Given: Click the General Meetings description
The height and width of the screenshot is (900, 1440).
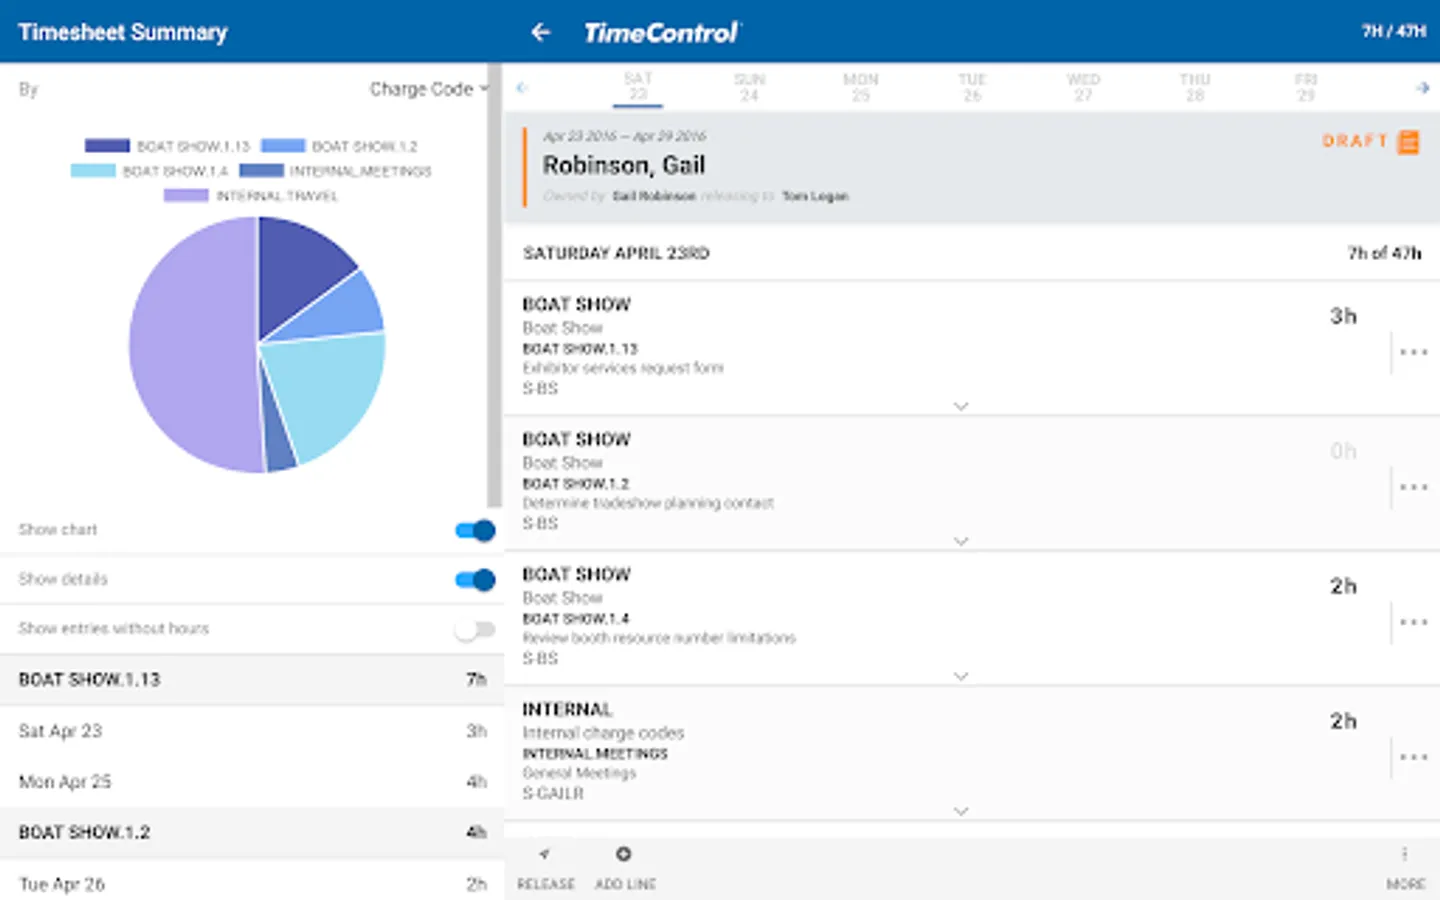Looking at the screenshot, I should click(x=579, y=773).
